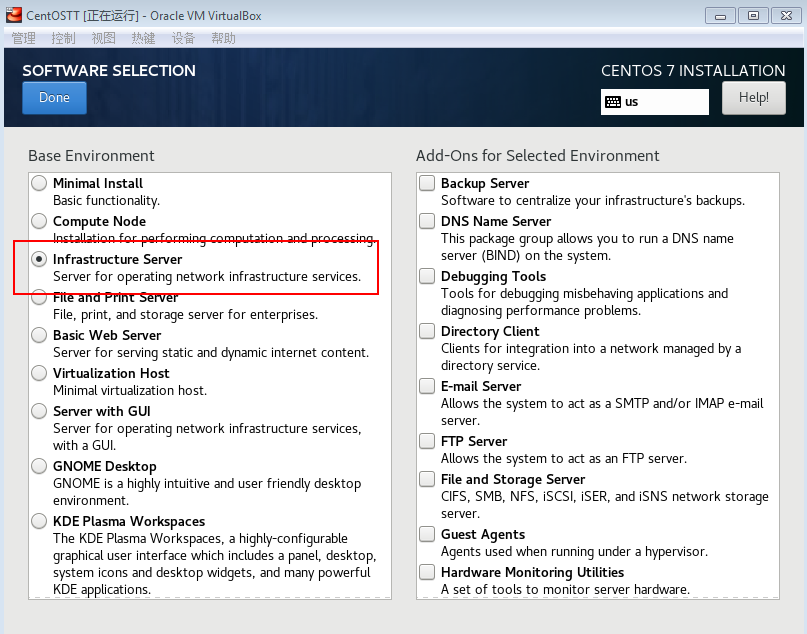The width and height of the screenshot is (807, 634).
Task: Open the 设备 menu in VirtualBox
Action: point(183,38)
